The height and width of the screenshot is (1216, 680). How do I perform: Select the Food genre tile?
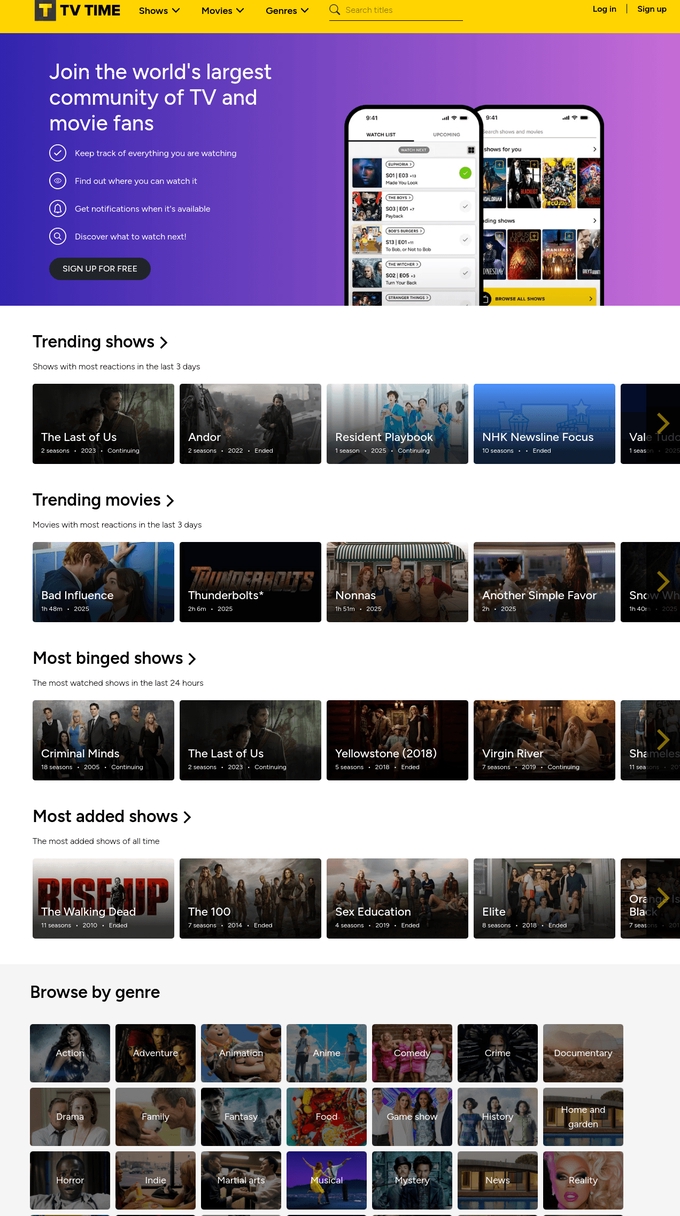(x=326, y=1117)
